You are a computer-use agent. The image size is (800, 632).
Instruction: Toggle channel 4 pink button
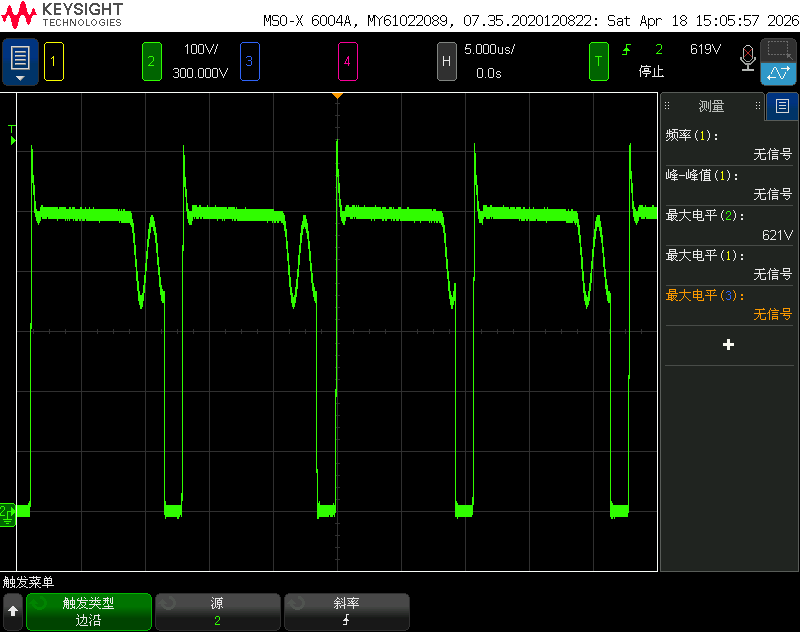click(347, 62)
